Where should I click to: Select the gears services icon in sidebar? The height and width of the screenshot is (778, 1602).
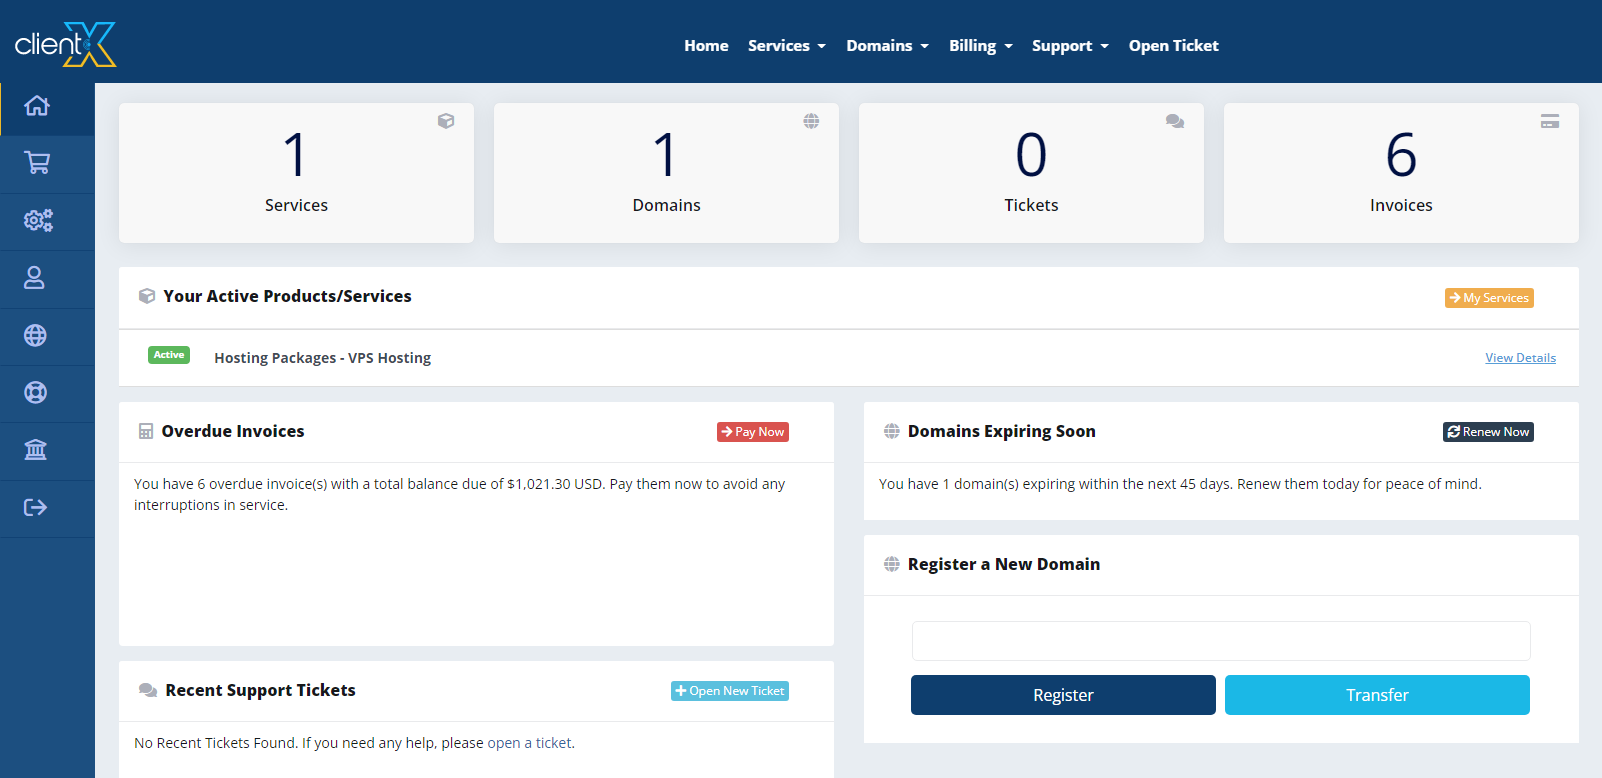pyautogui.click(x=37, y=220)
